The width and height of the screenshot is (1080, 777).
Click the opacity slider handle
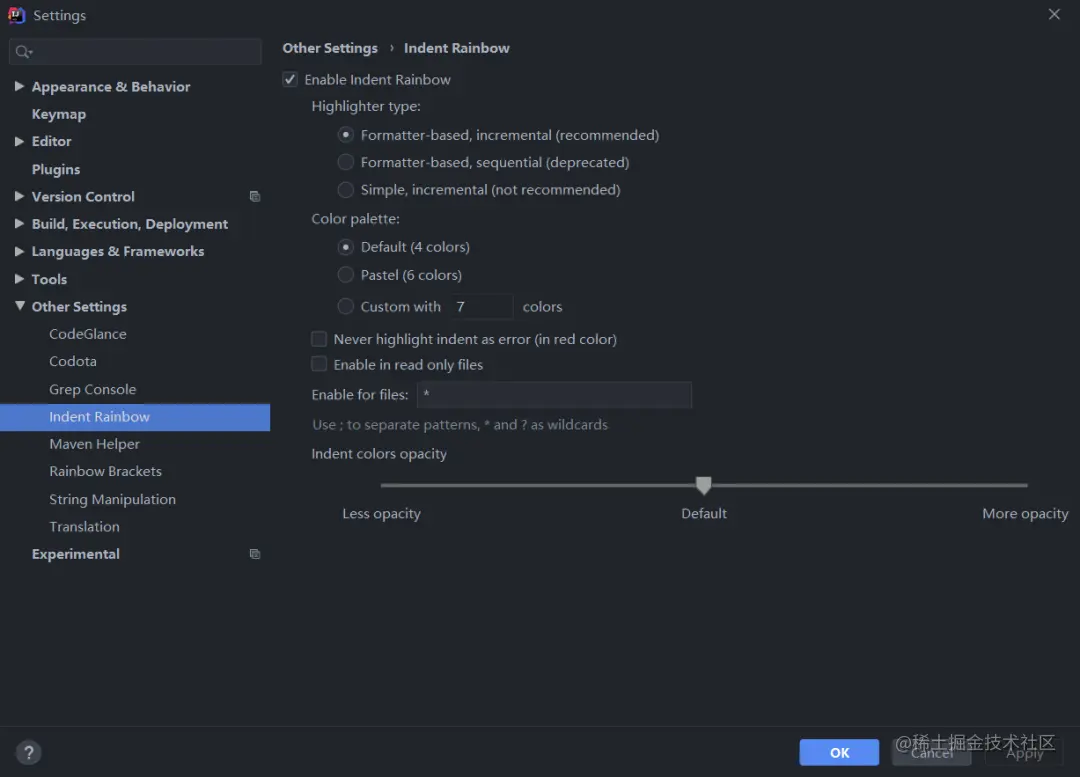pyautogui.click(x=703, y=485)
